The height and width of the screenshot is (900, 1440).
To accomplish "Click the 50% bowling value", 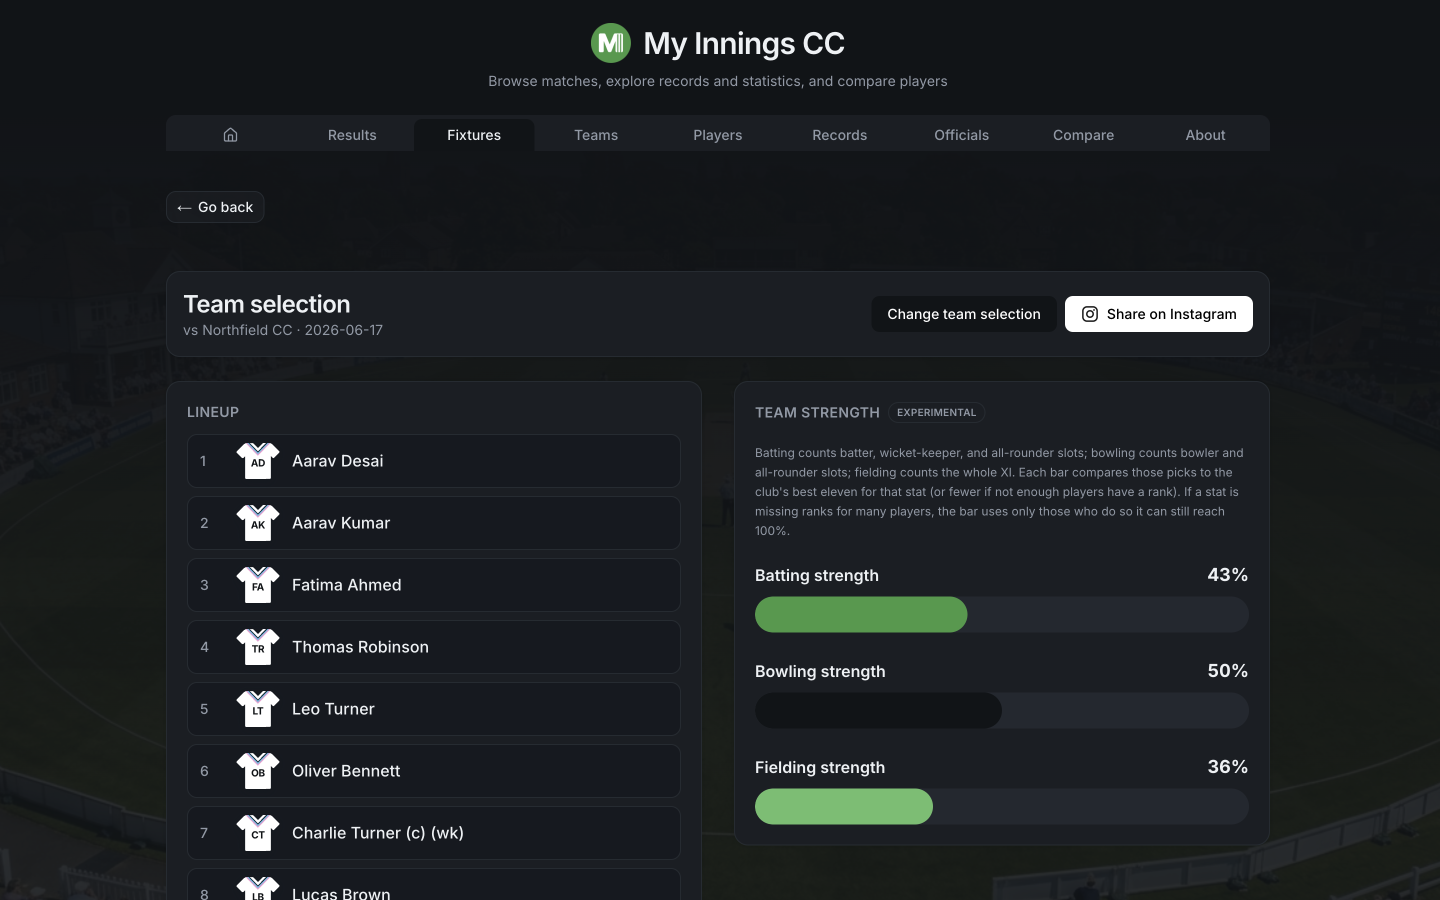I will [x=1227, y=671].
